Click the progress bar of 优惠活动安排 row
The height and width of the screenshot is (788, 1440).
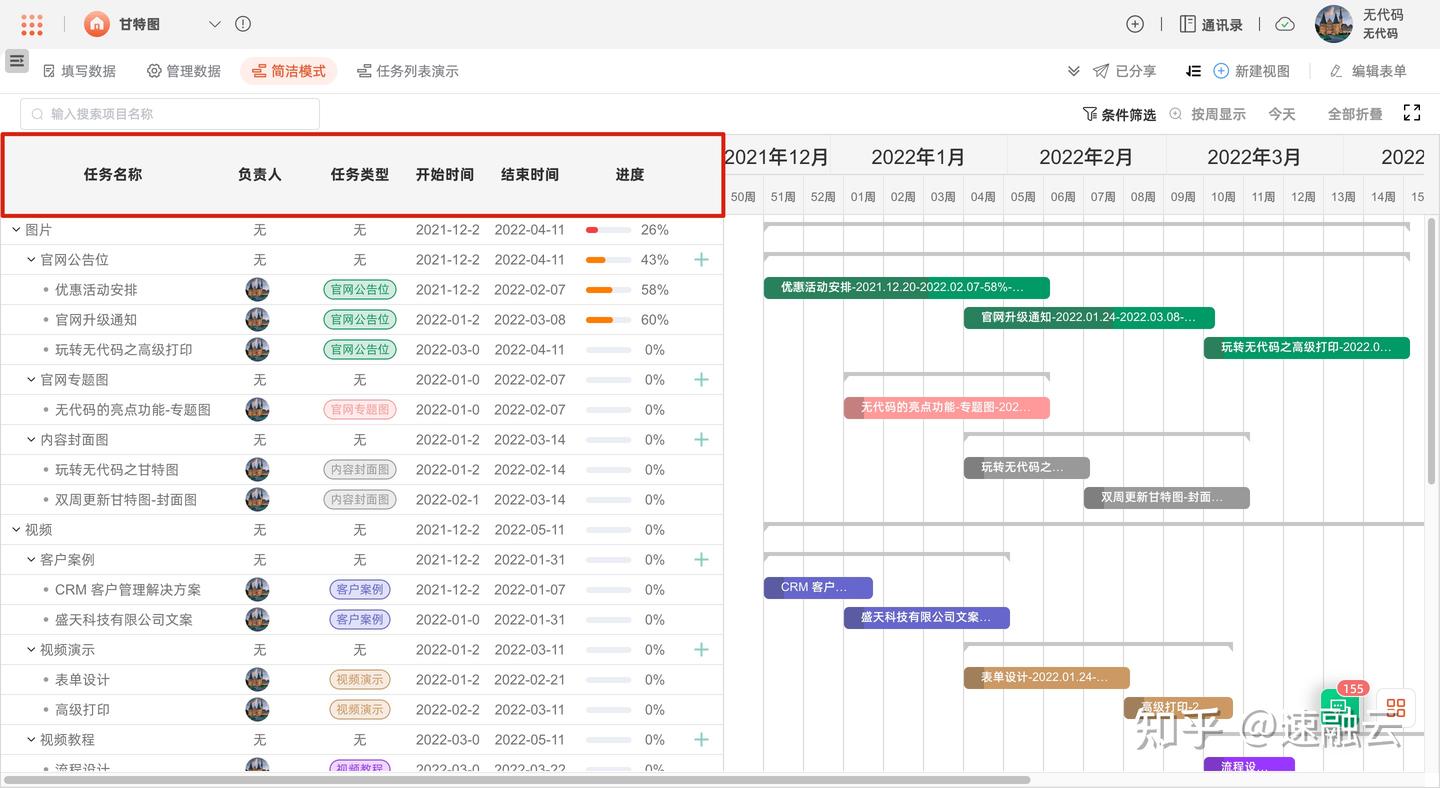(x=608, y=290)
